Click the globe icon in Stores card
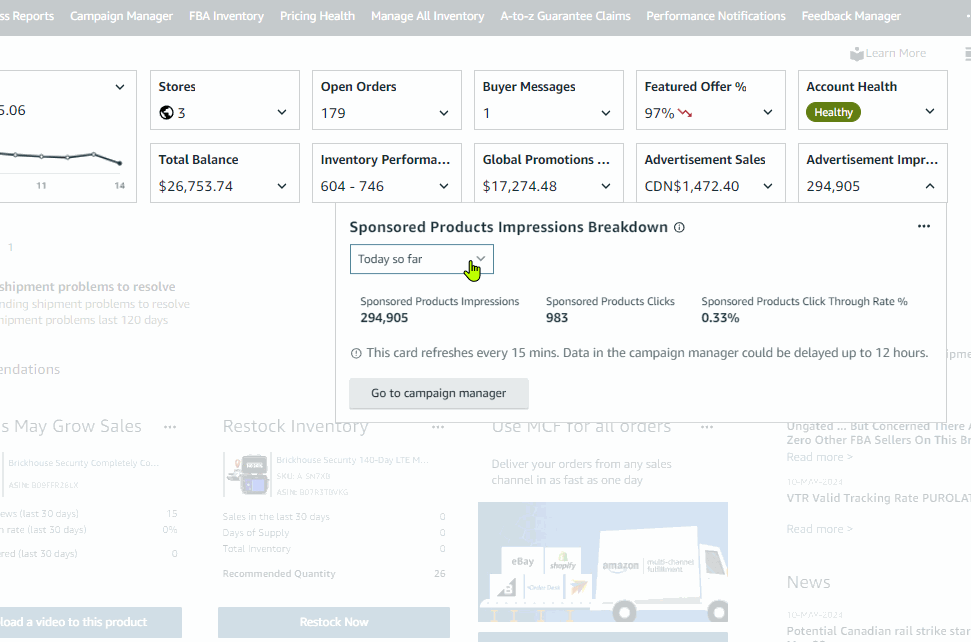This screenshot has width=971, height=642. (x=166, y=113)
